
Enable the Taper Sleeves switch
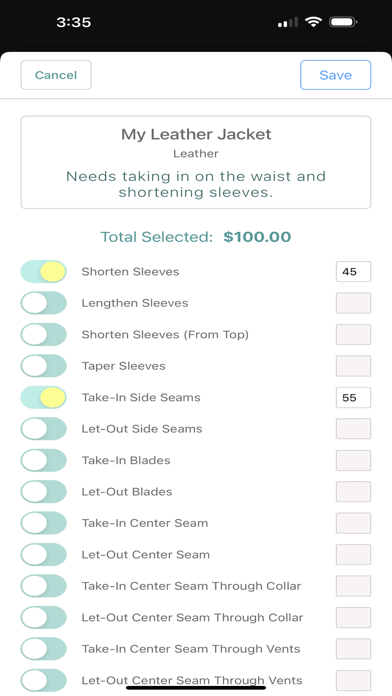coord(44,366)
